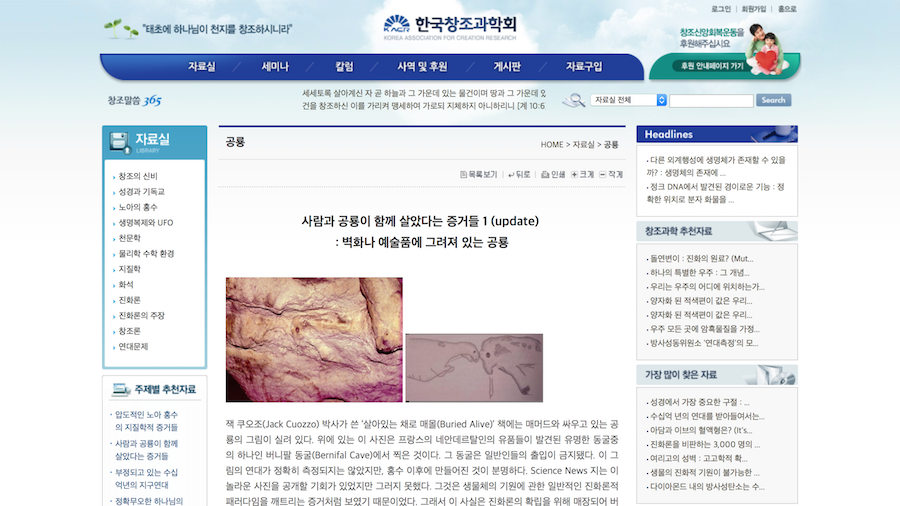Viewport: 900px width, 506px height.
Task: Click the magnifying glass search icon
Action: [x=573, y=100]
